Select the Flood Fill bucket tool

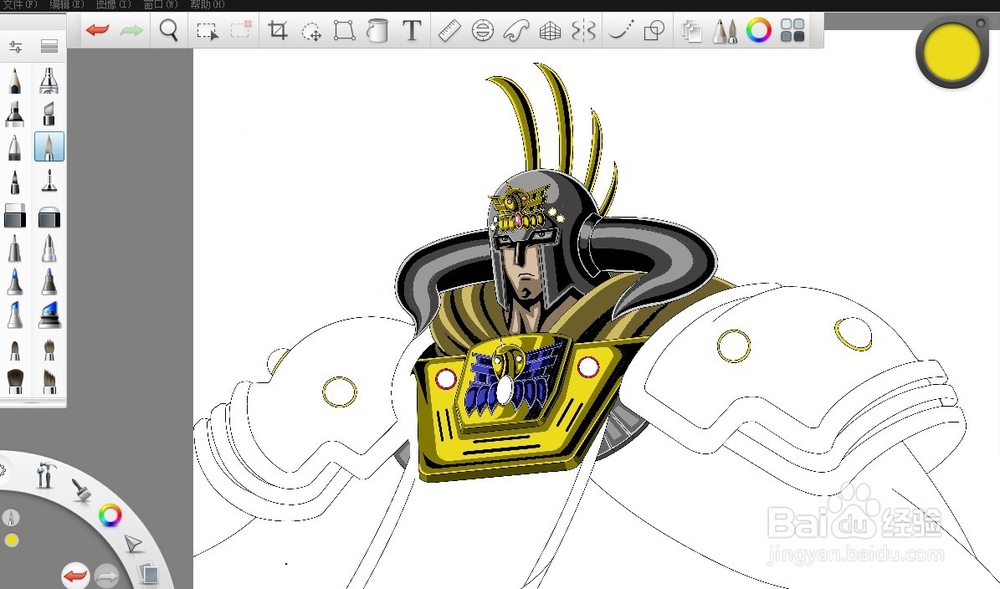(378, 30)
